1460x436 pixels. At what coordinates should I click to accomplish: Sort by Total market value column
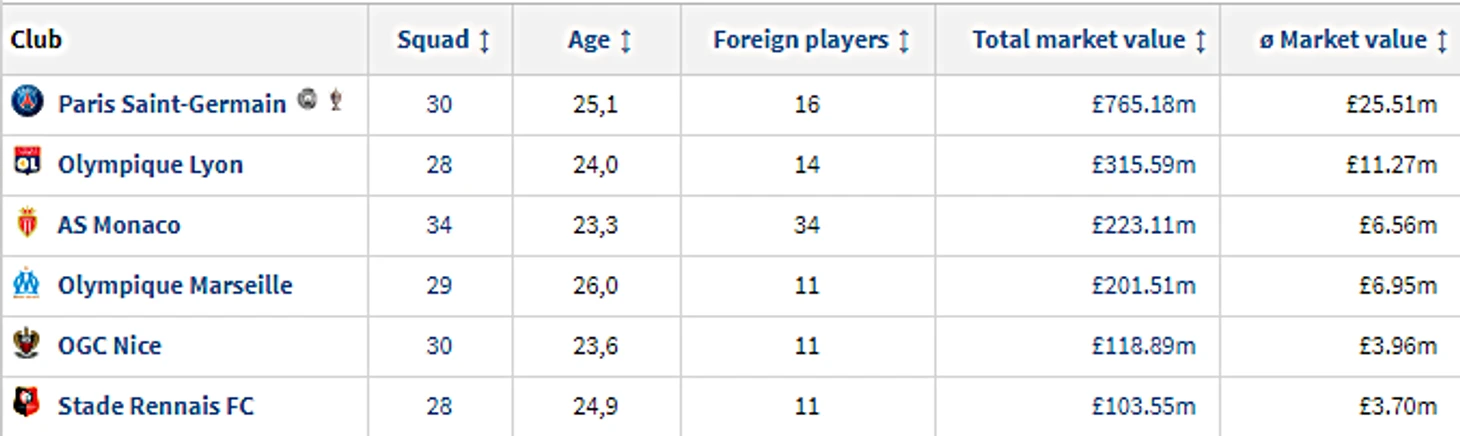1089,40
